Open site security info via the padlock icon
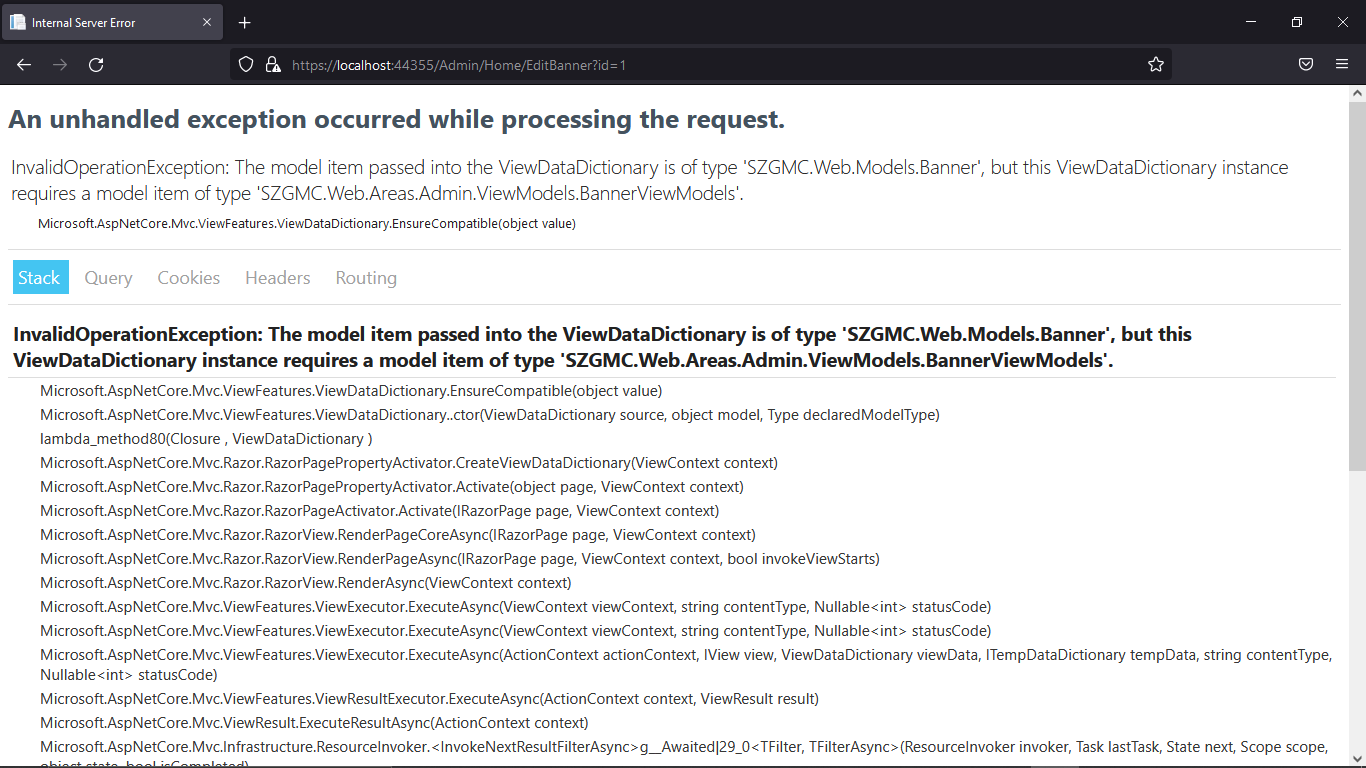Screen dimensions: 1366x768 [x=272, y=64]
